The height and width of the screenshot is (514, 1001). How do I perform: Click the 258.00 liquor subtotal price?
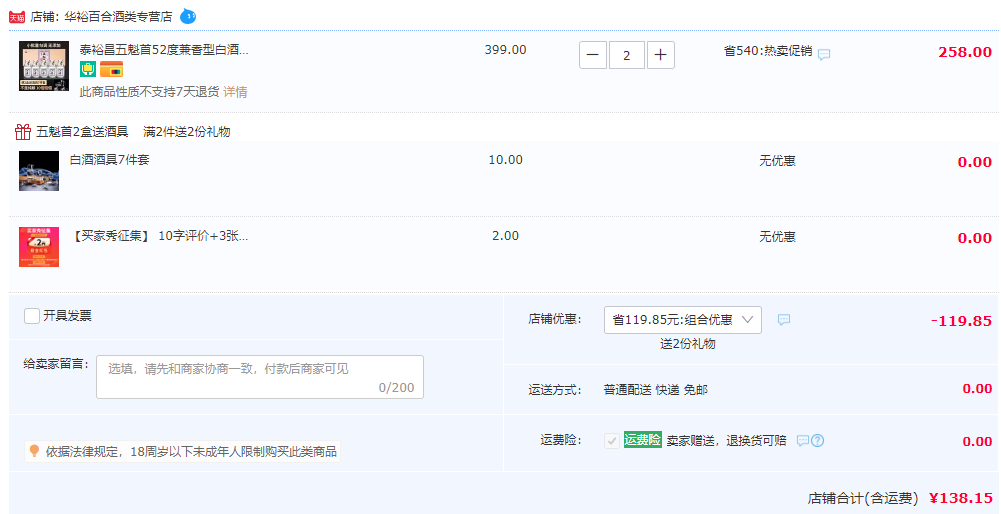pos(965,52)
